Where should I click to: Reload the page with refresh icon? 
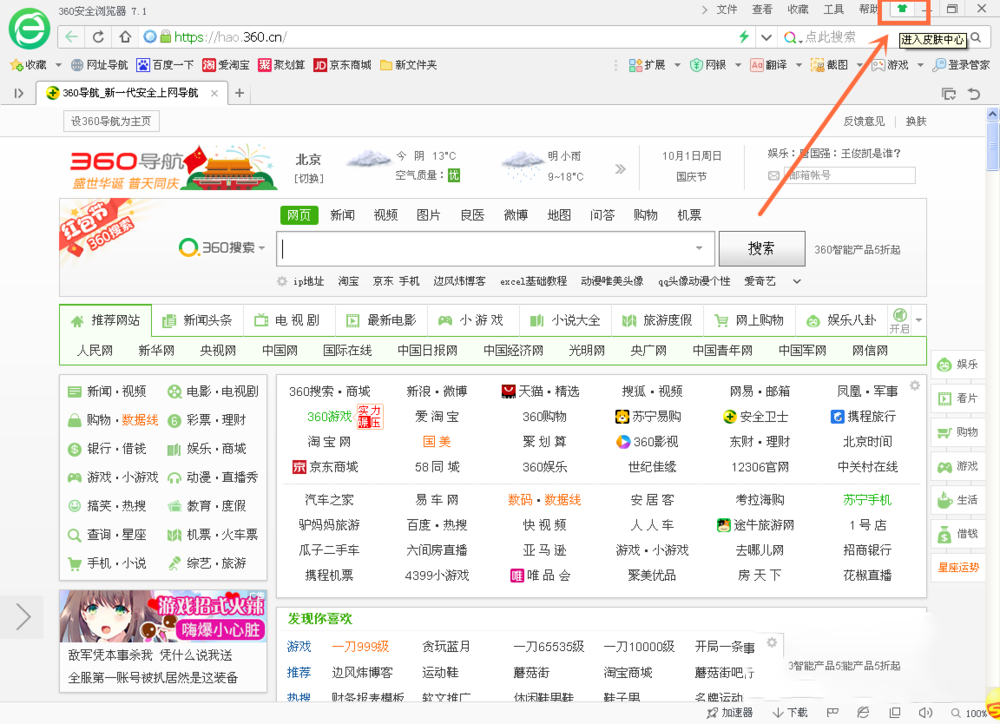tap(98, 35)
